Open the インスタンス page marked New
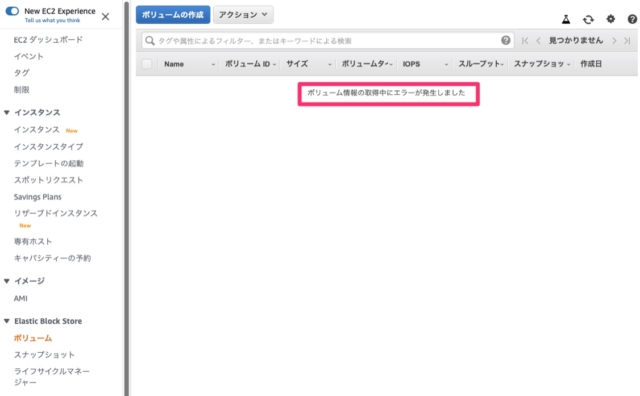The width and height of the screenshot is (640, 396). 37,130
